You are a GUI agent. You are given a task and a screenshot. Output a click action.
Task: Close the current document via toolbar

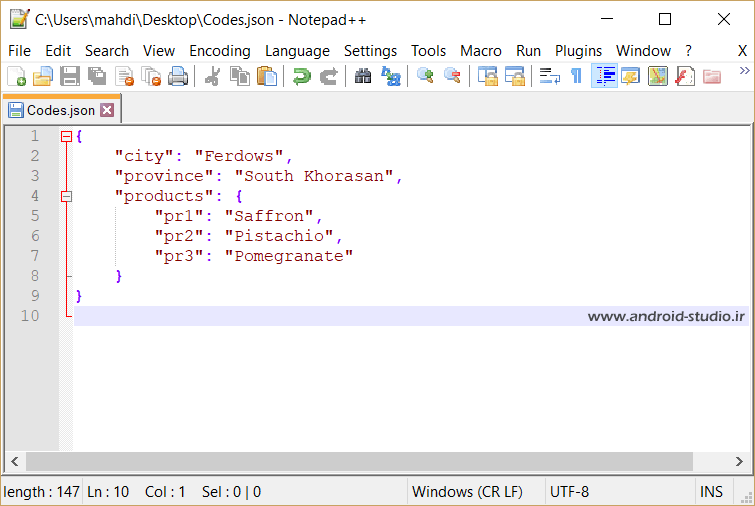coord(125,76)
